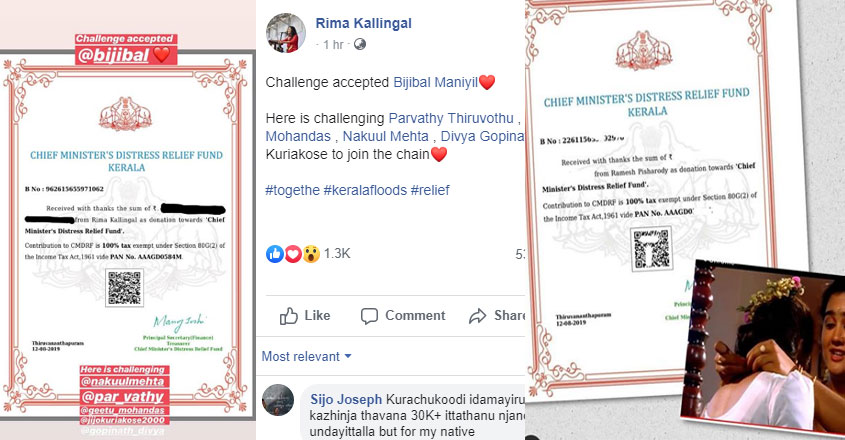This screenshot has height=440, width=845.
Task: Open the 1.3K reactions count
Action: [x=337, y=253]
